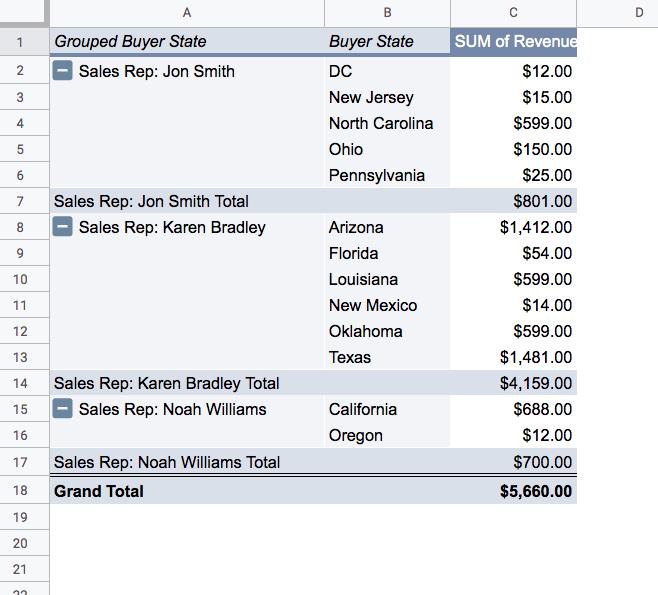Click the select-all corner box
This screenshot has width=658, height=595.
(24, 12)
